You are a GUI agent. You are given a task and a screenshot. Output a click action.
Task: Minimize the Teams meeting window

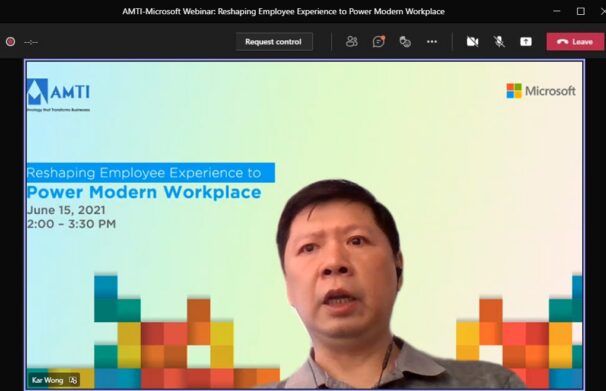coord(557,11)
